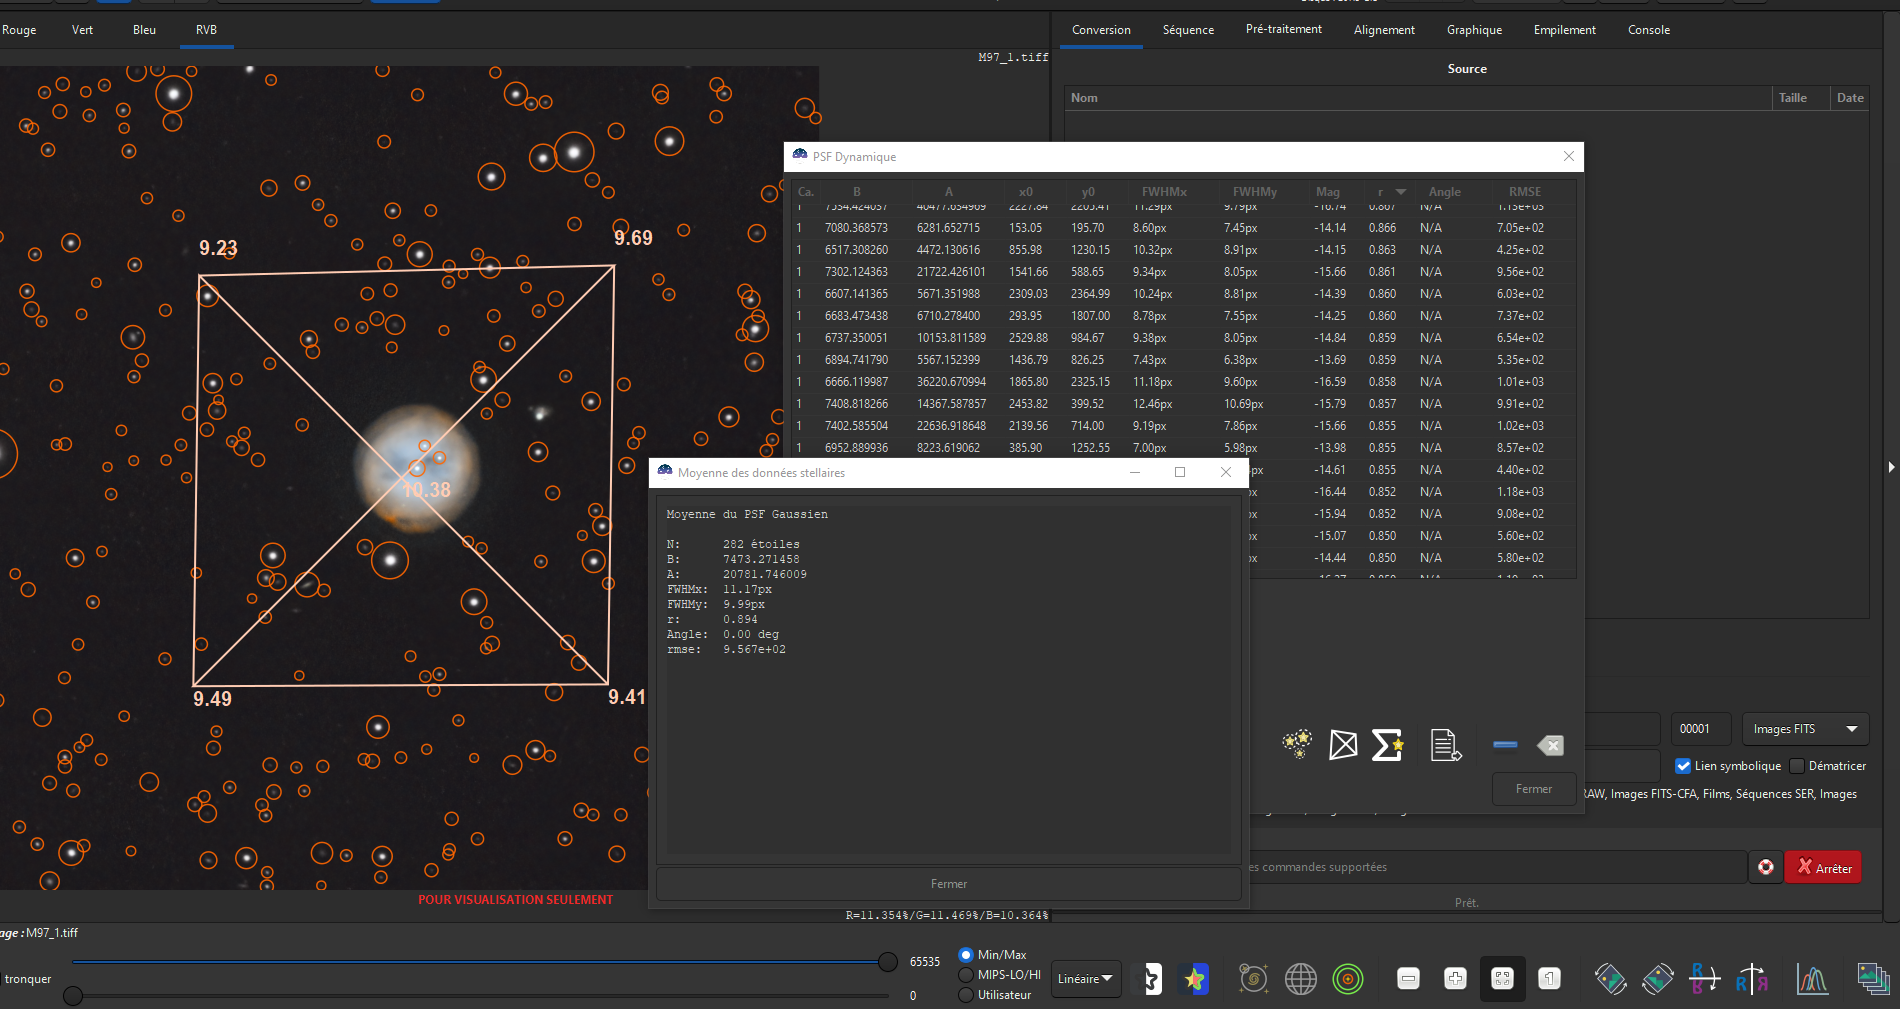Click Fermer in the stellar average dialog
Viewport: 1900px width, 1009px height.
coord(948,884)
